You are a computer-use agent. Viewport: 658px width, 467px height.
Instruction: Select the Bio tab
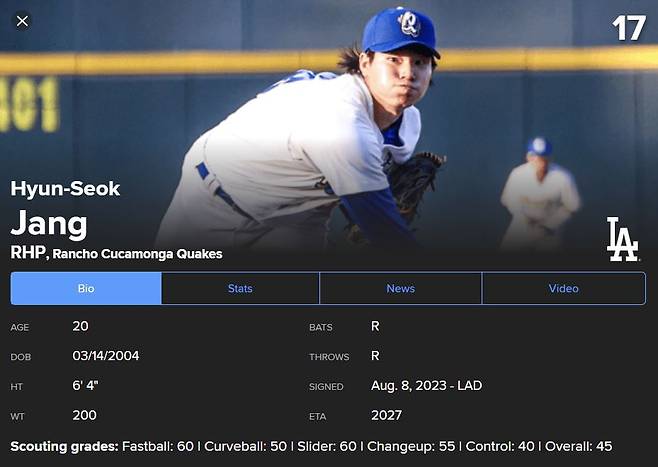pos(86,289)
